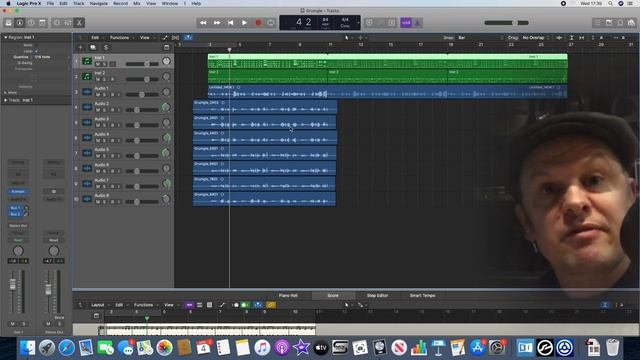The width and height of the screenshot is (640, 360).
Task: Switch to the Step Editor tab
Action: 377,296
